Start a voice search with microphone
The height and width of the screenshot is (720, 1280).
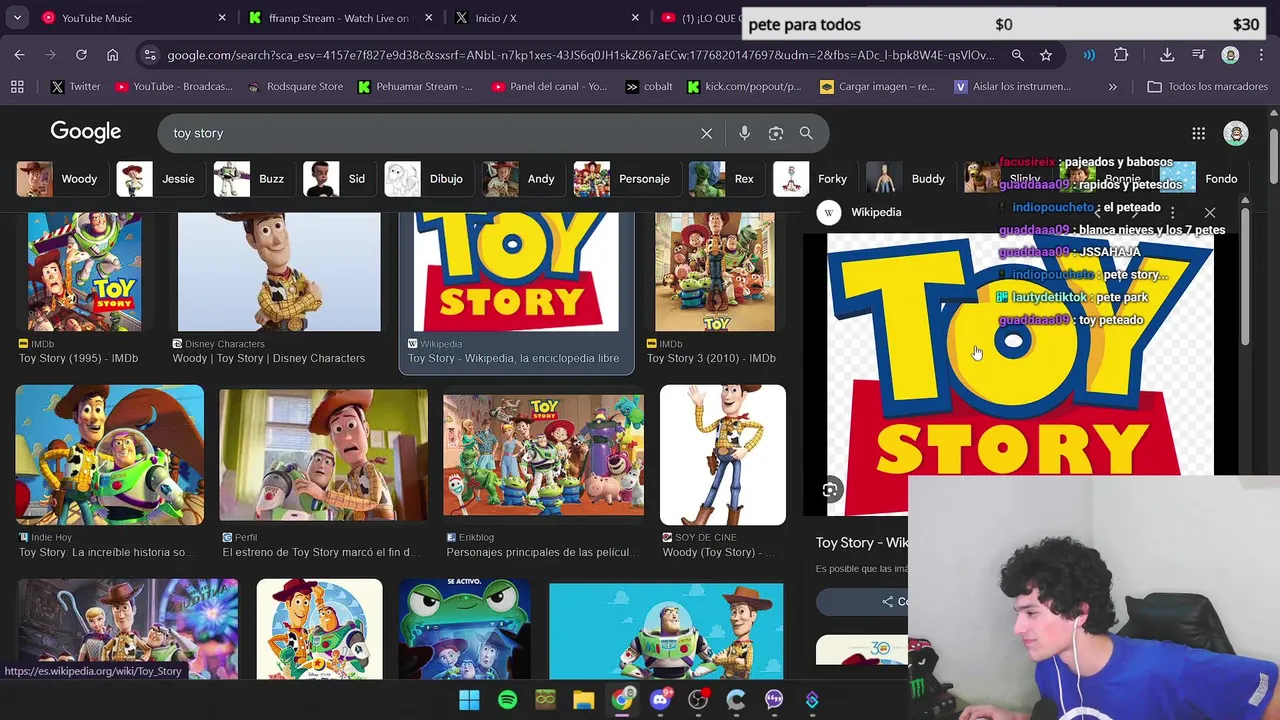tap(744, 133)
